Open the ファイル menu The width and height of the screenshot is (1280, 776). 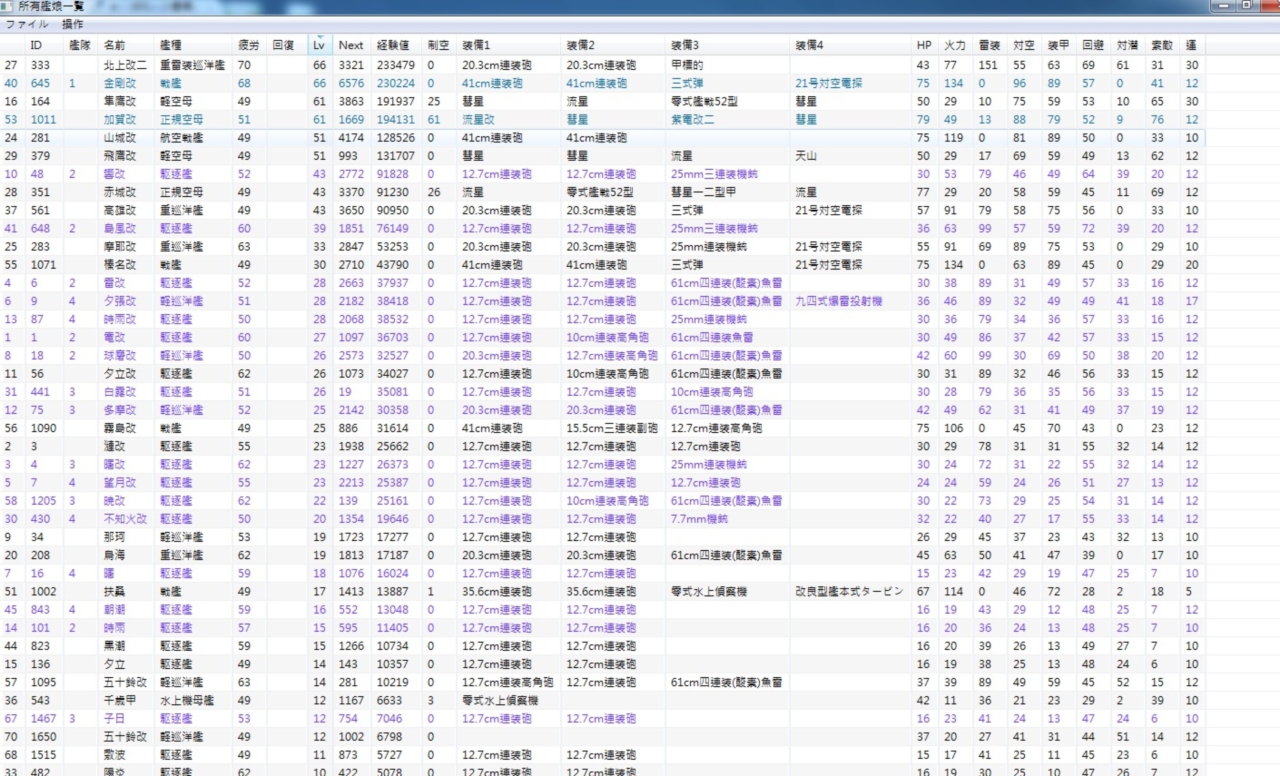pos(27,24)
